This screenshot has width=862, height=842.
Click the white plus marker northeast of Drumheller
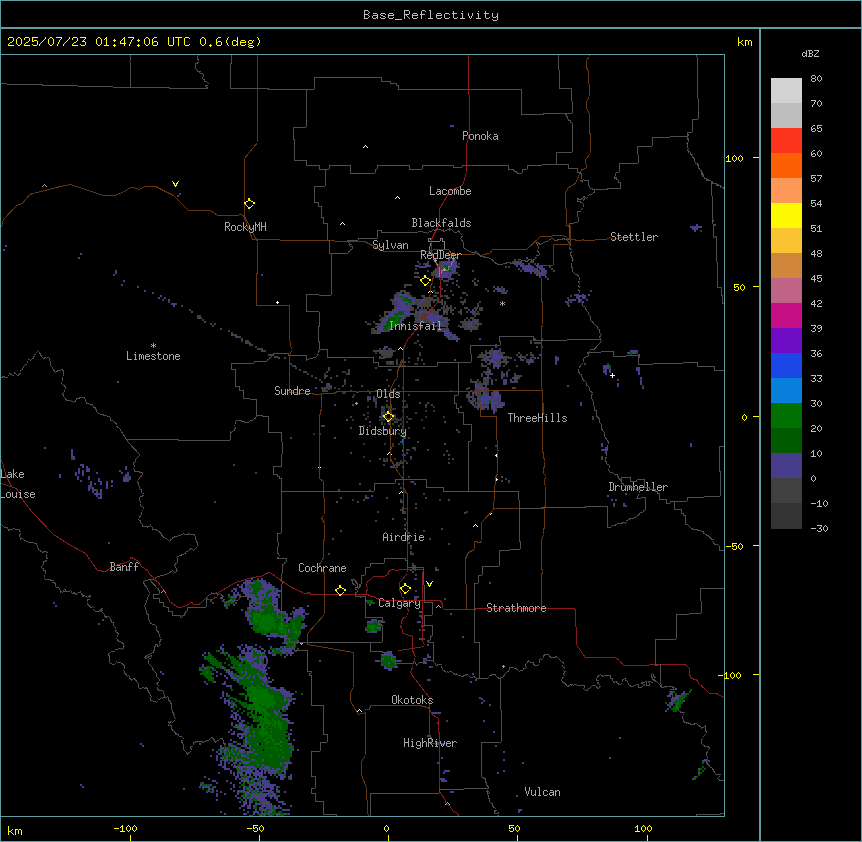pos(612,375)
